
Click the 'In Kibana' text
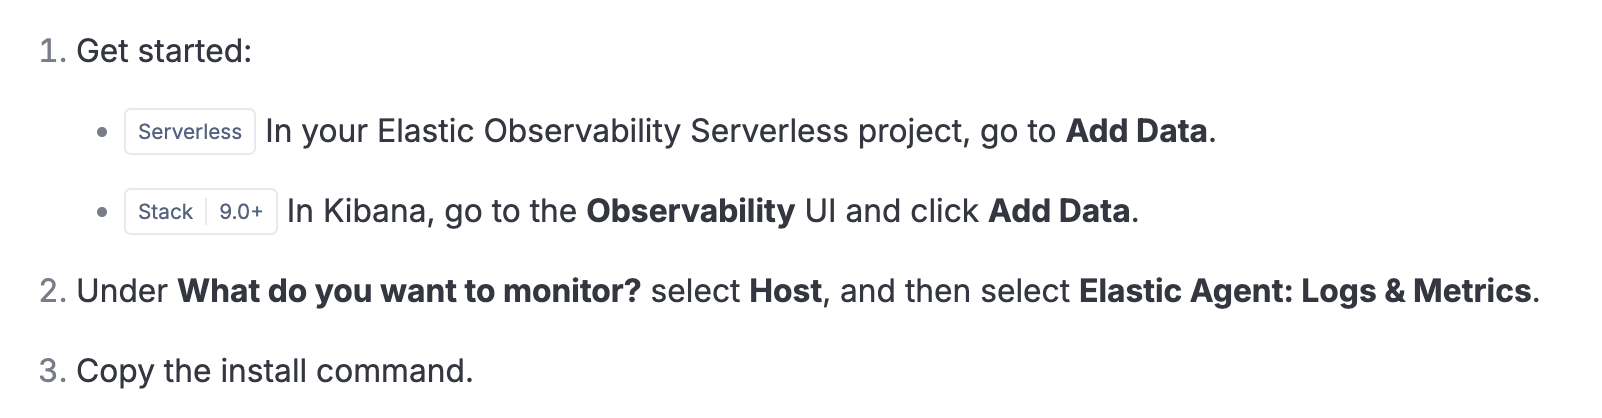[x=360, y=211]
